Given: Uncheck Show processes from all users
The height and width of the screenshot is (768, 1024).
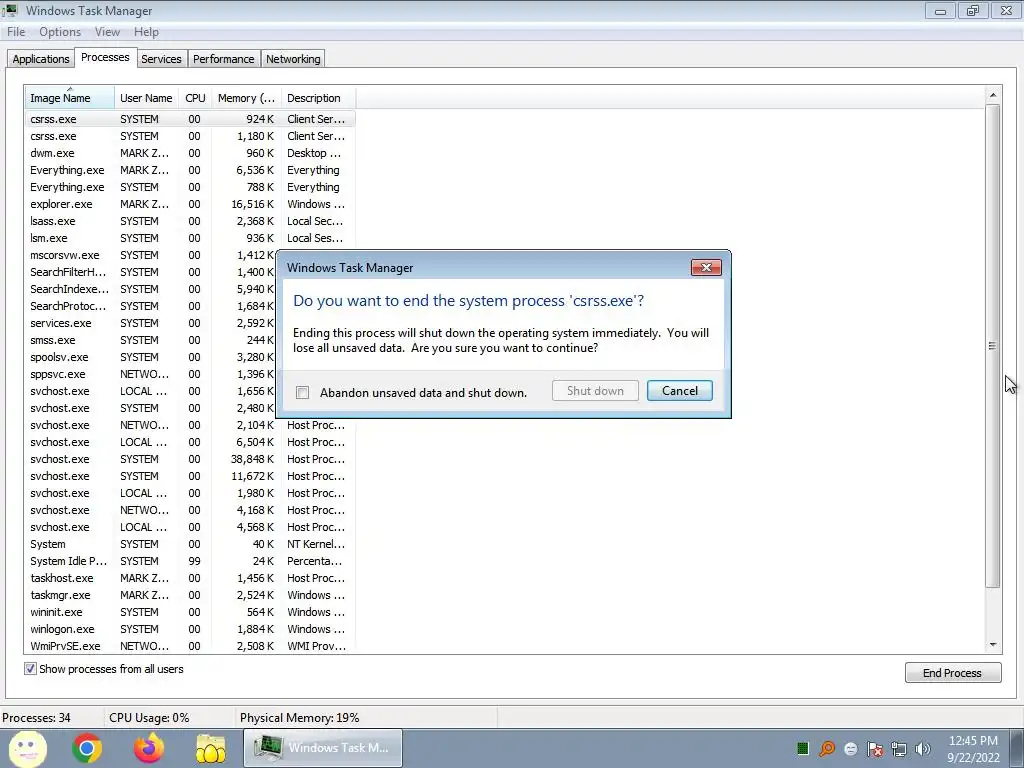Looking at the screenshot, I should coord(30,669).
